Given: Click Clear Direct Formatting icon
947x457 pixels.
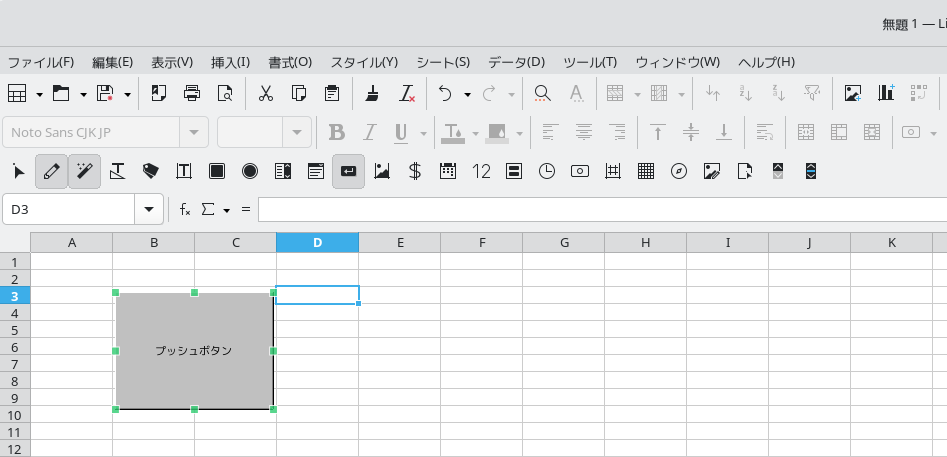Looking at the screenshot, I should point(407,93).
